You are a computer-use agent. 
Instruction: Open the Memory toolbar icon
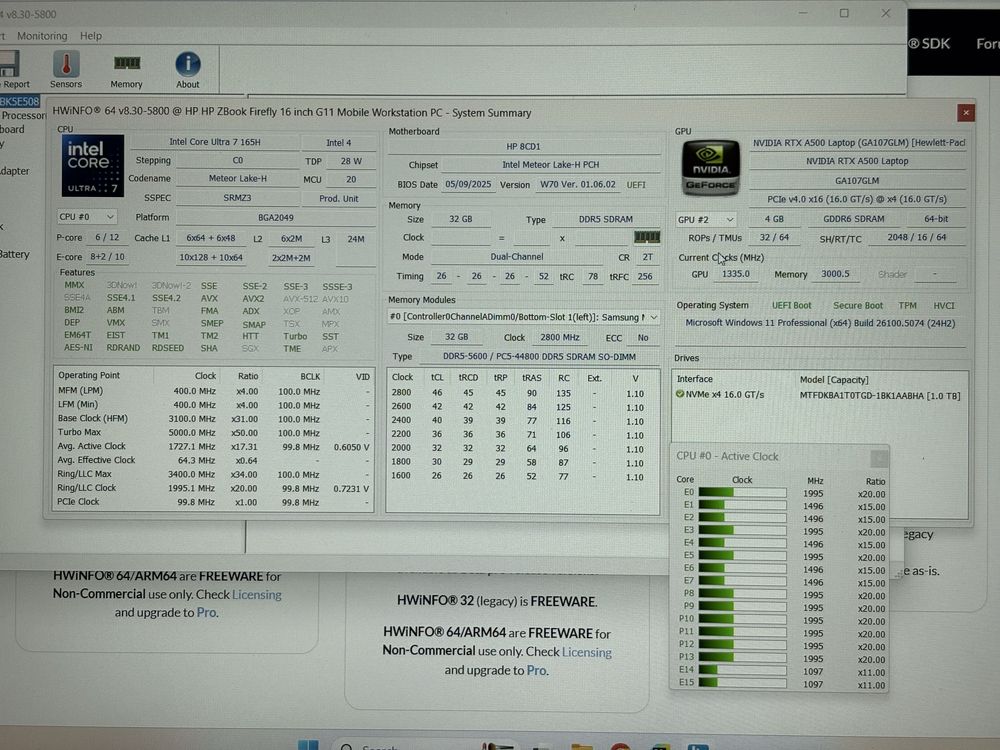(126, 70)
